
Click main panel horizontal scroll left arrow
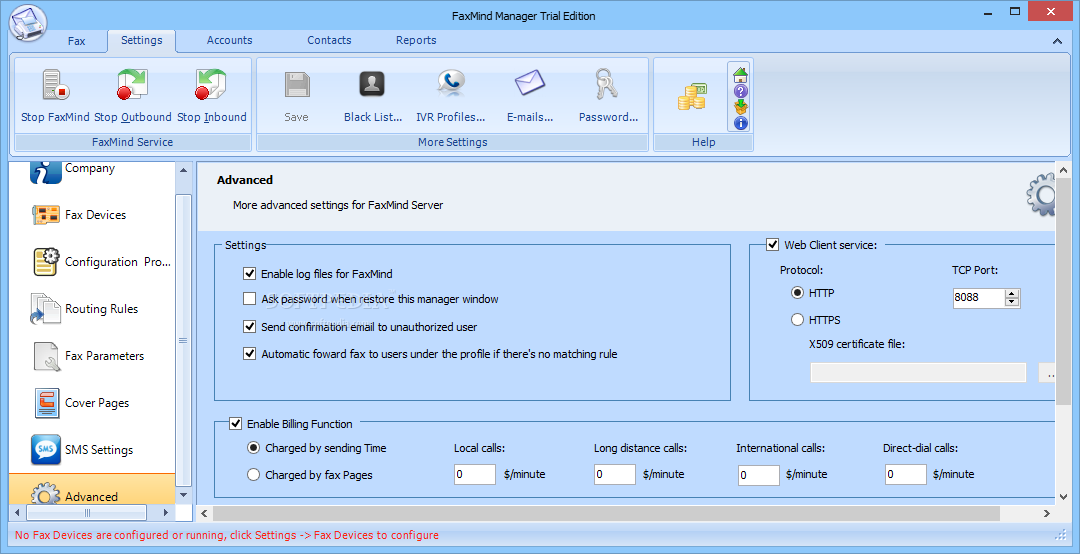coord(204,513)
